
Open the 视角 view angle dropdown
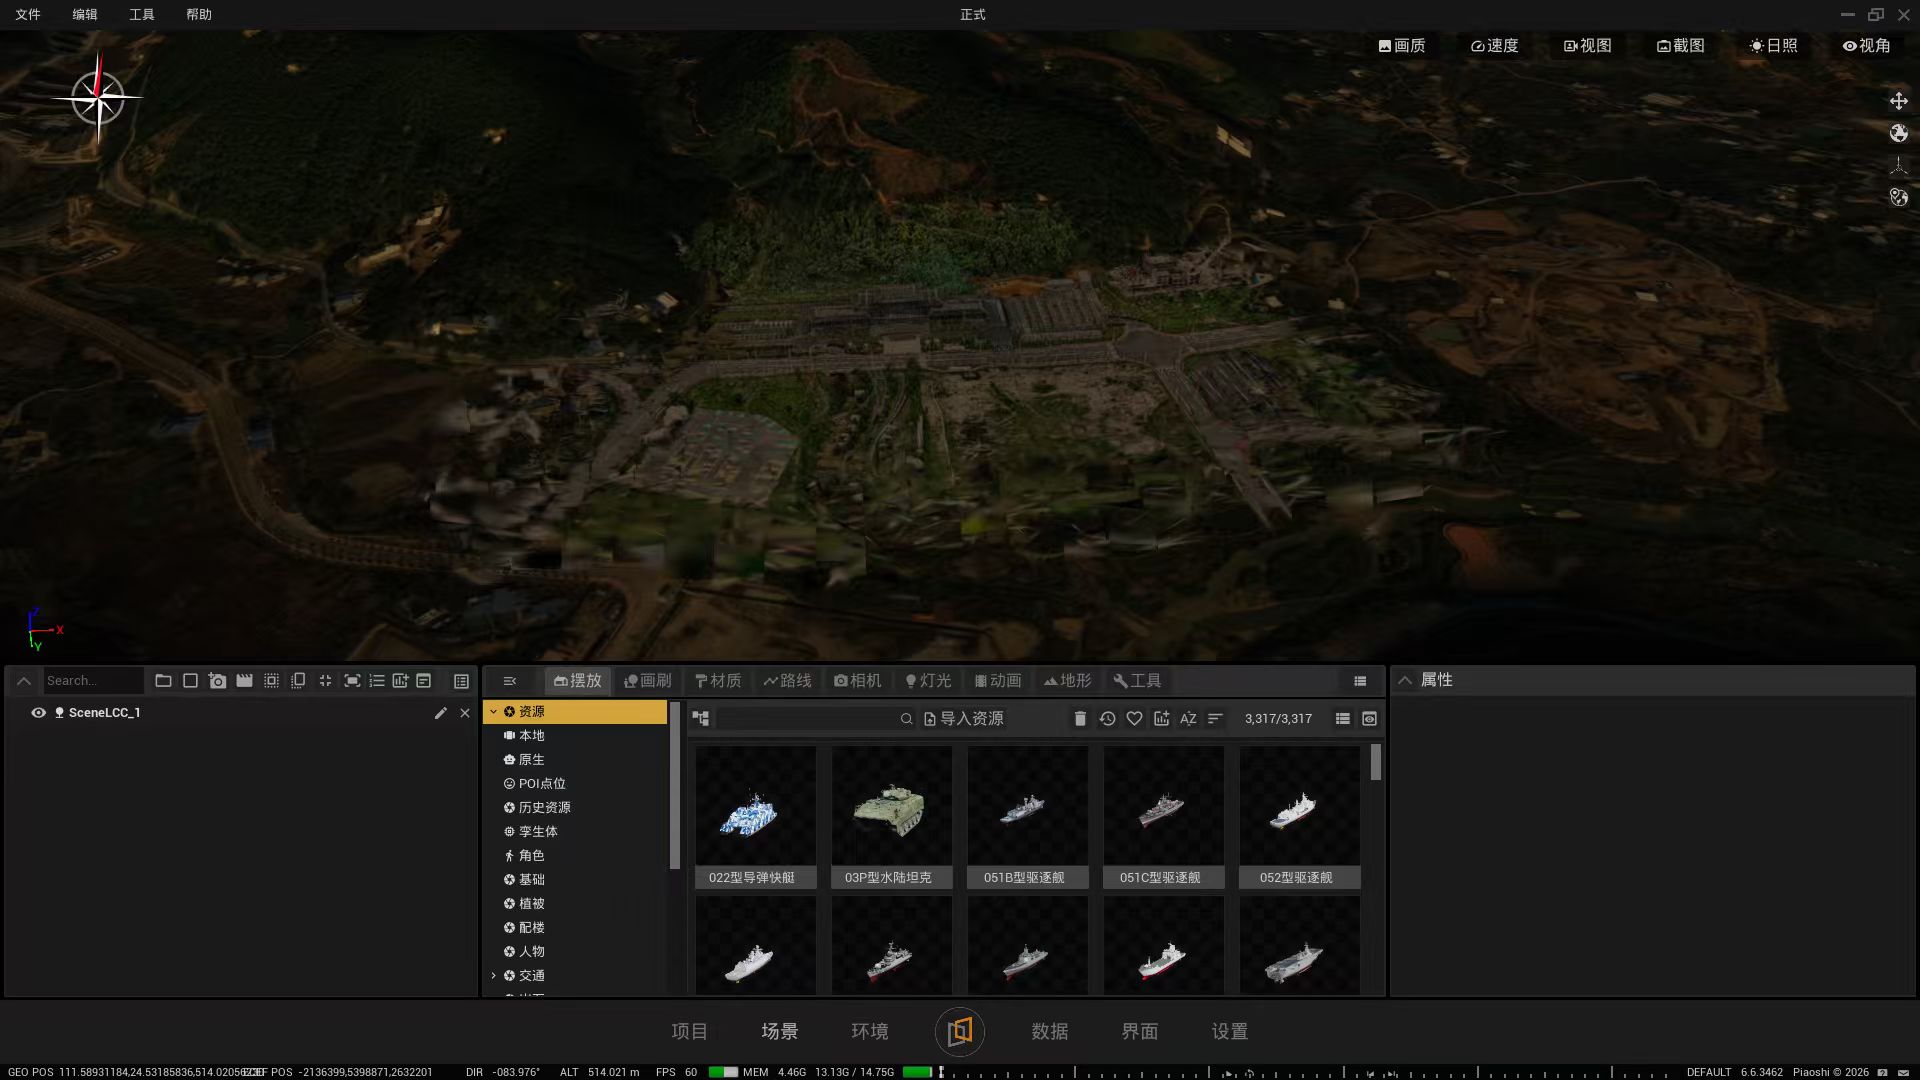pos(1867,46)
